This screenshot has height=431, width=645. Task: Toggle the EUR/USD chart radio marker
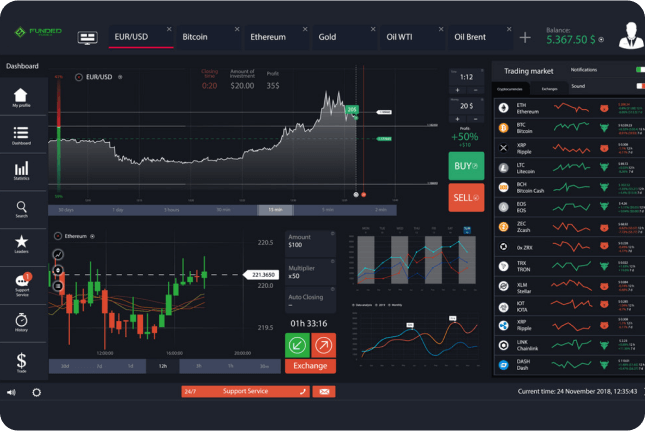[79, 77]
